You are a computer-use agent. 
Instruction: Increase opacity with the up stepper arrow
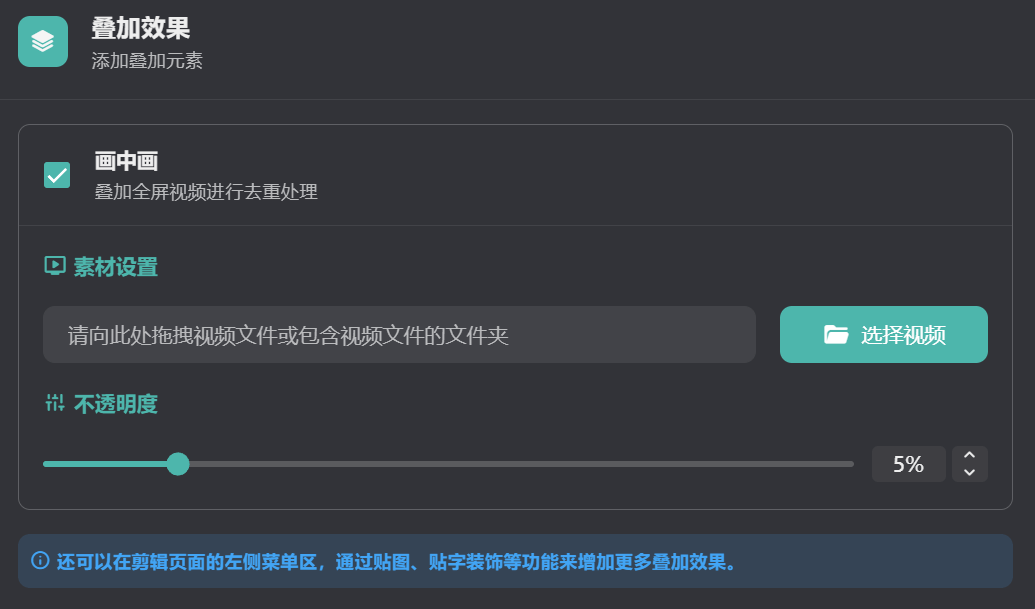969,455
